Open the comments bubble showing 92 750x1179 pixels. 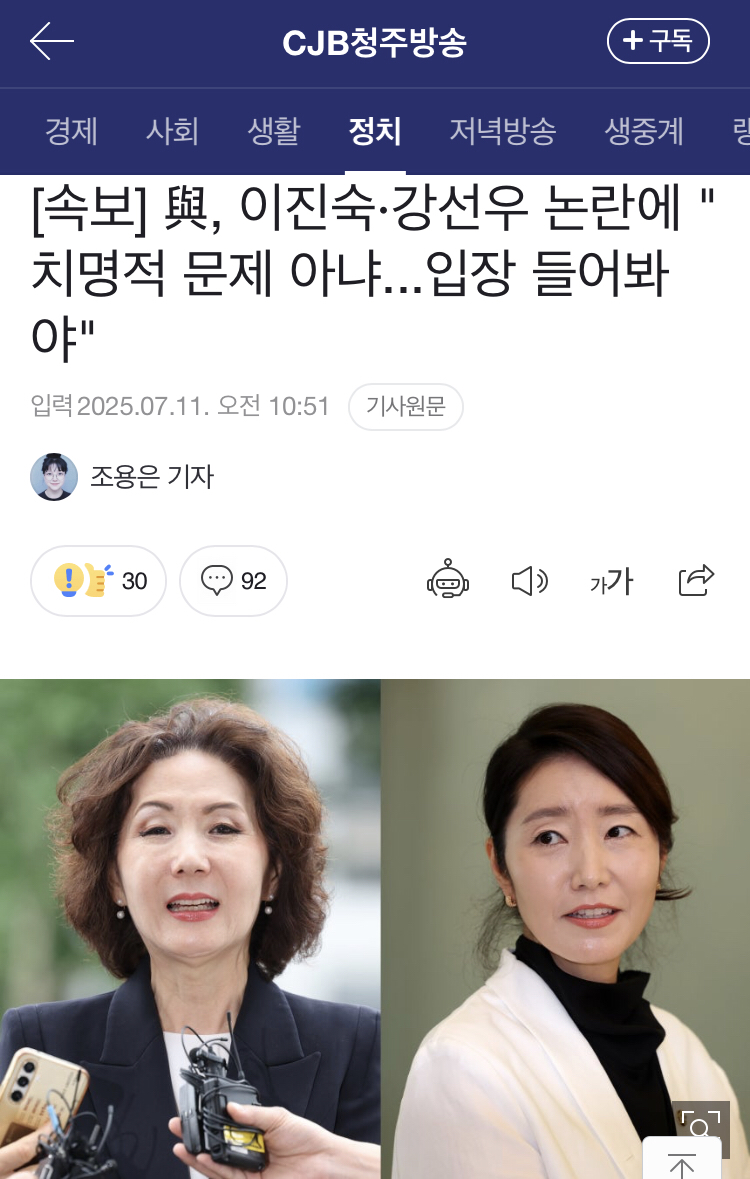click(x=233, y=580)
